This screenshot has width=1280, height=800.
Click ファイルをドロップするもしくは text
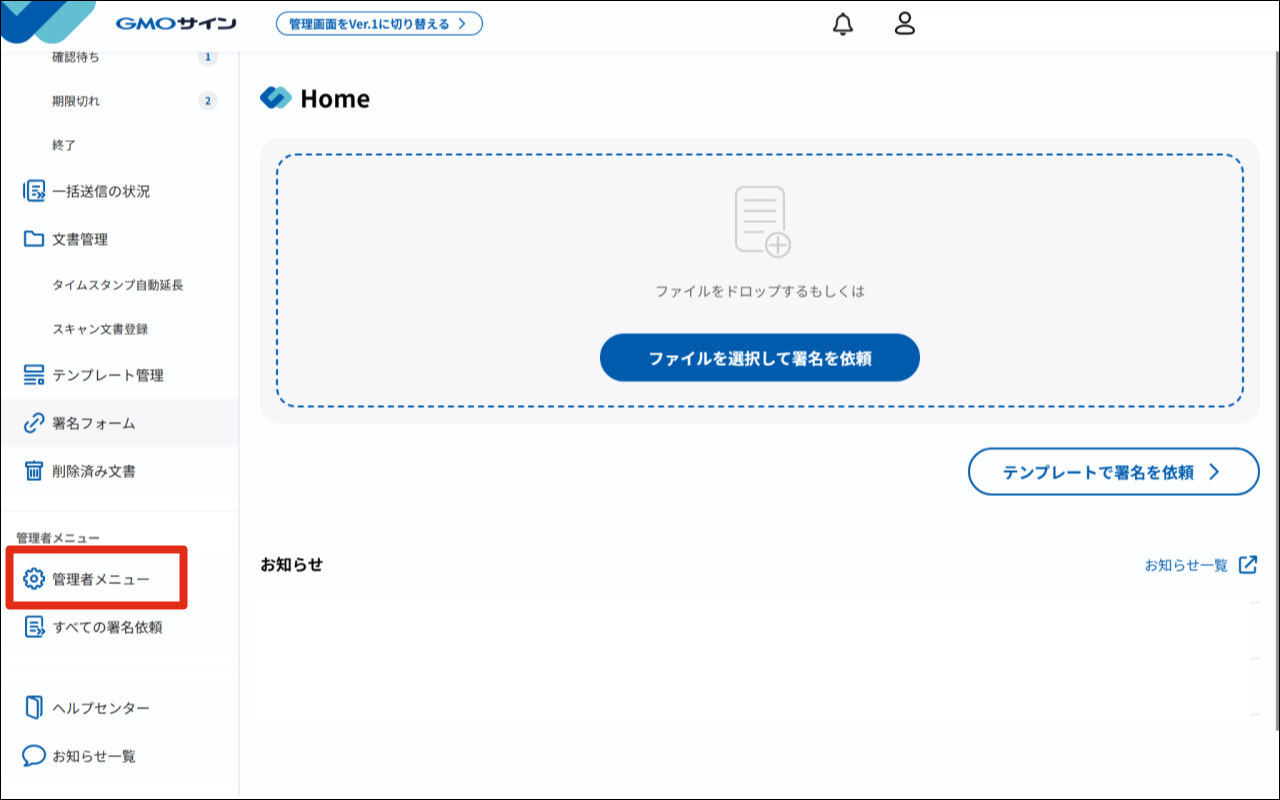[760, 292]
